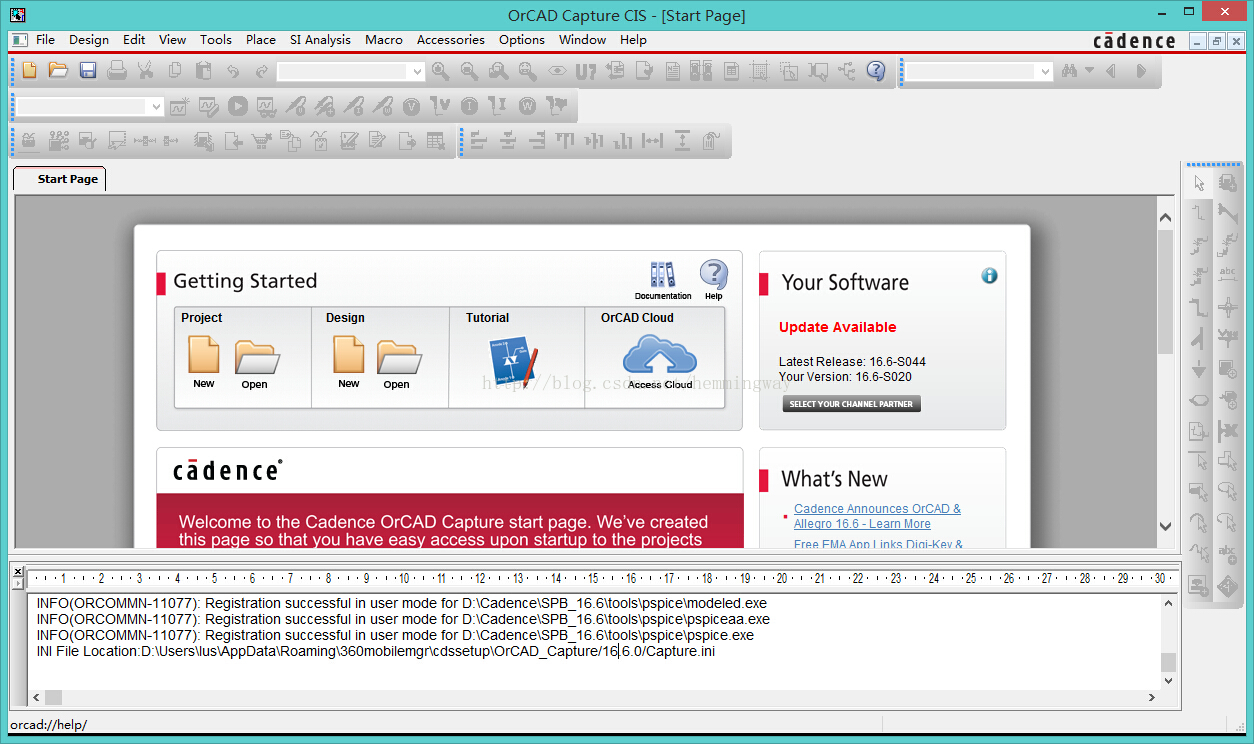Click the search text input field
Viewport: 1254px width, 744px height.
coord(971,72)
